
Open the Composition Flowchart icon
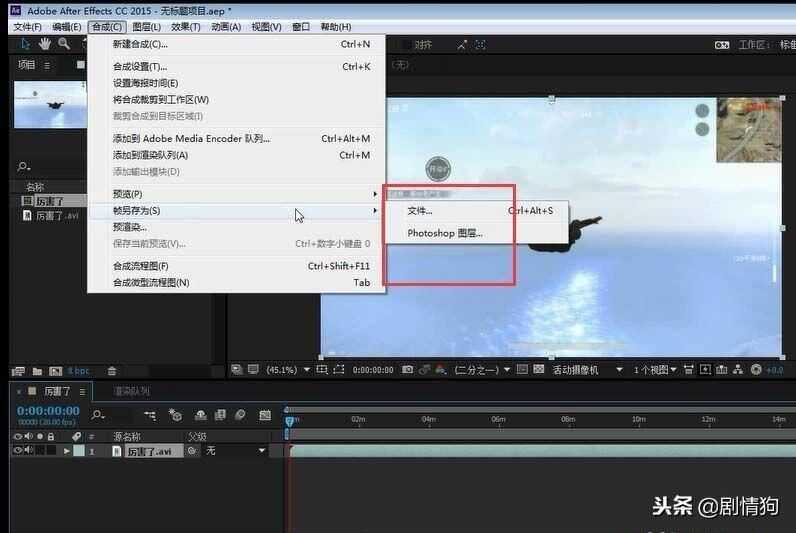tap(738, 370)
